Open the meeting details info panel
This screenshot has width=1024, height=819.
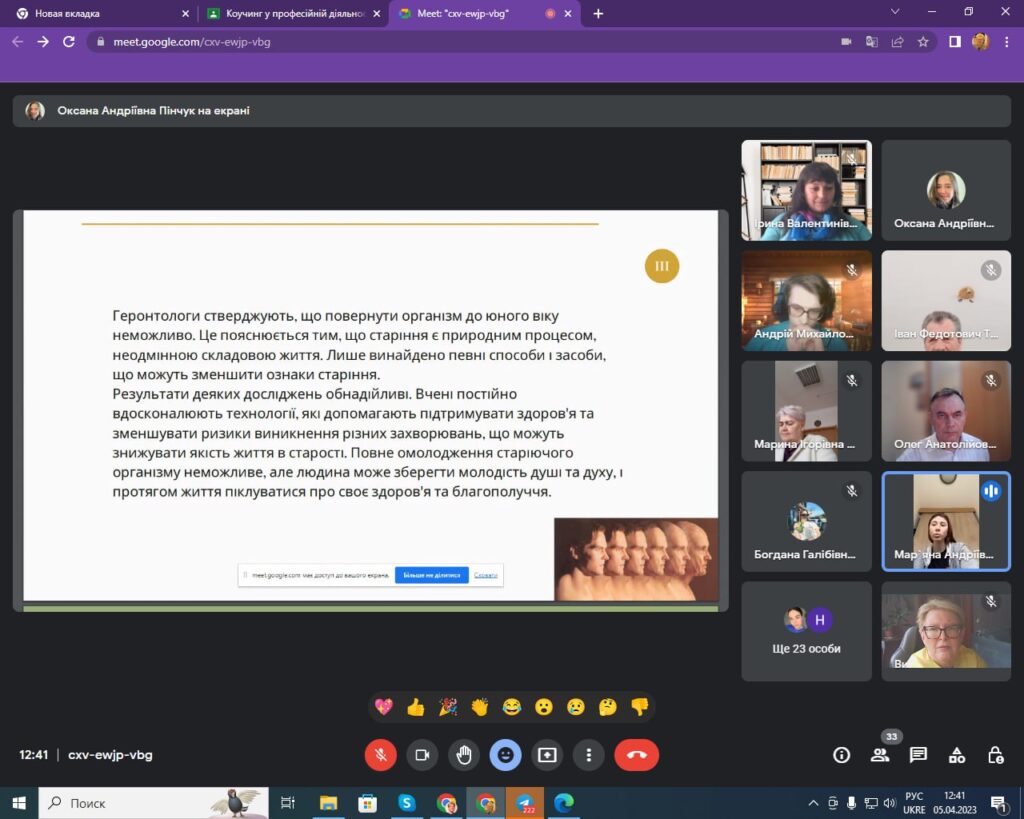842,755
